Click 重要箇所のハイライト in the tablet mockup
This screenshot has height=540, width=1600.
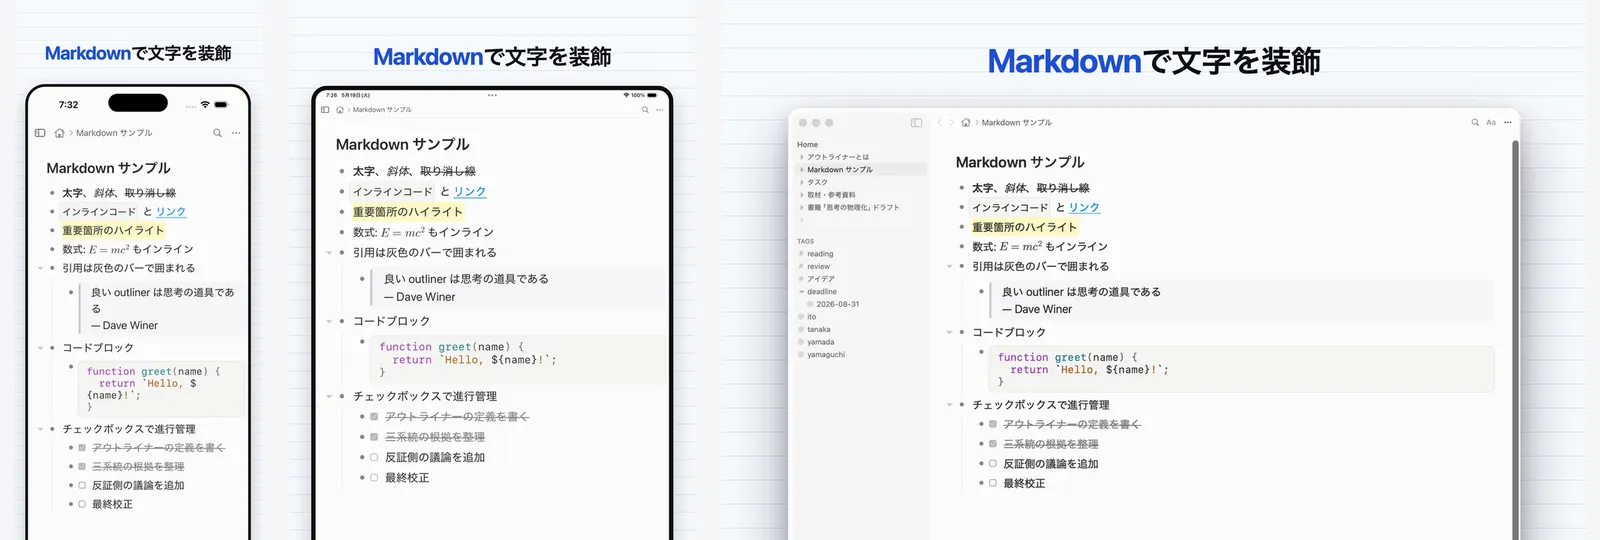point(408,212)
